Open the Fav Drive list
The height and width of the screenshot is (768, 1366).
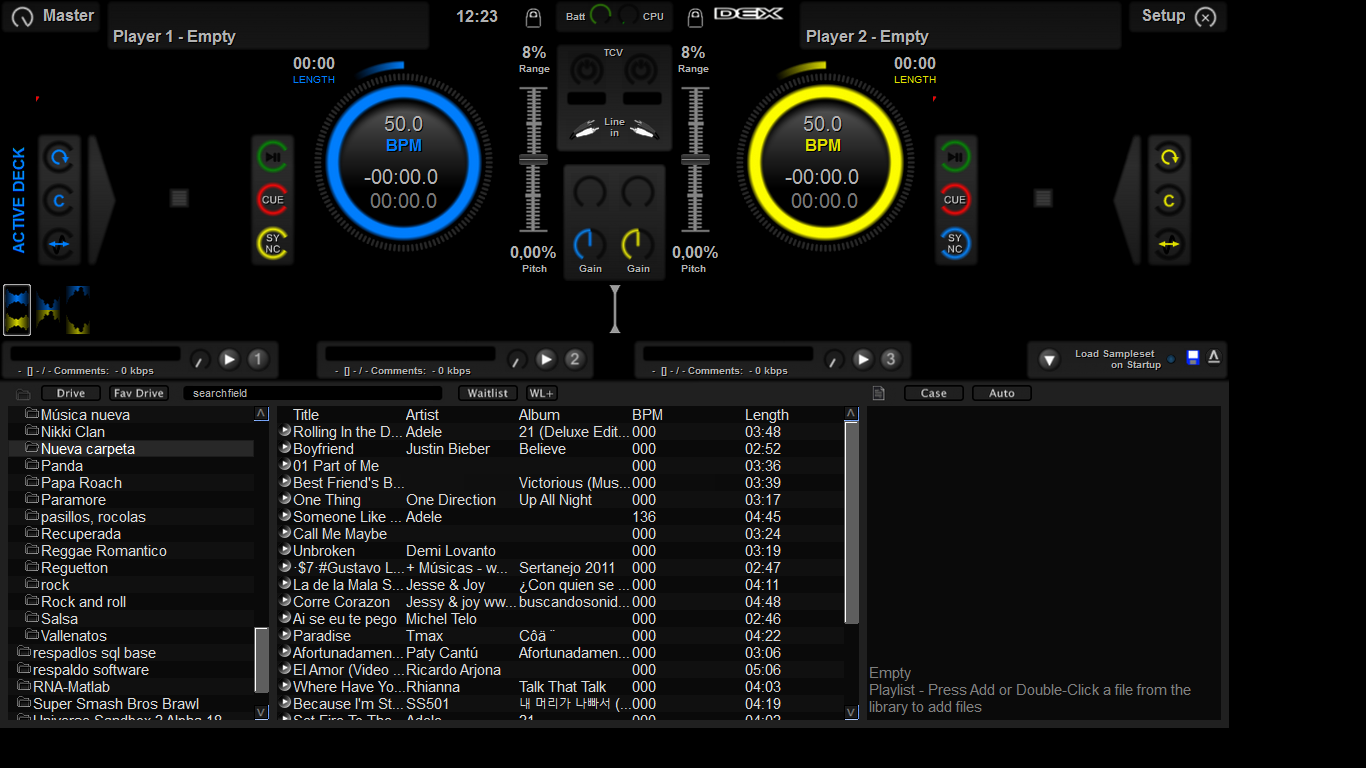[x=138, y=392]
